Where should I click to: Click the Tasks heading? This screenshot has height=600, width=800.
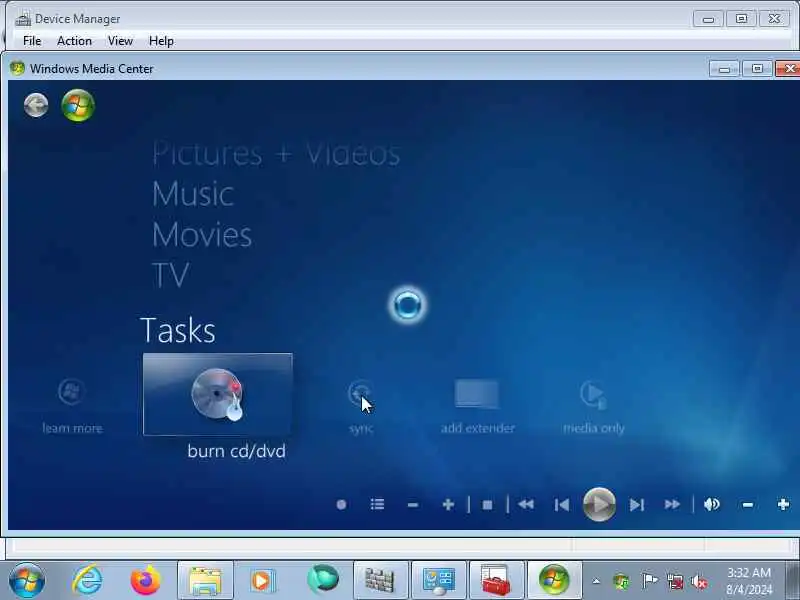pos(178,330)
